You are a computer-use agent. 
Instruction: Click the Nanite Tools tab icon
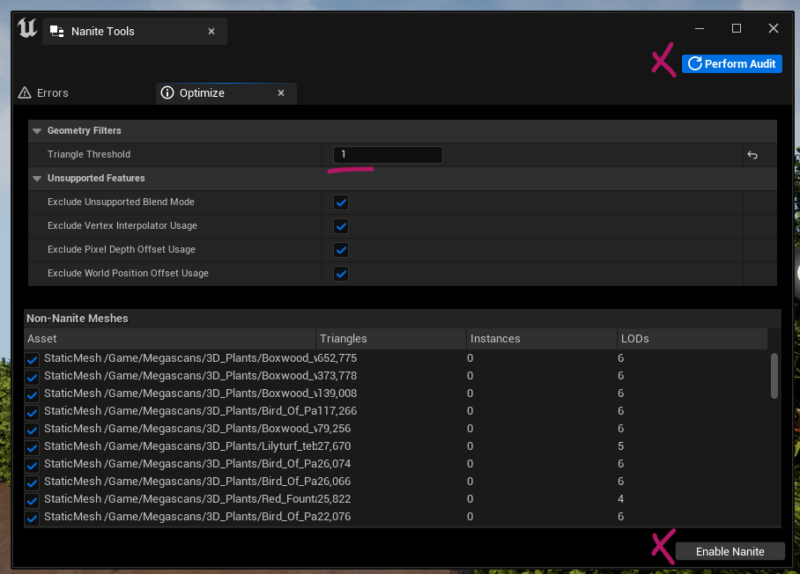pos(57,32)
